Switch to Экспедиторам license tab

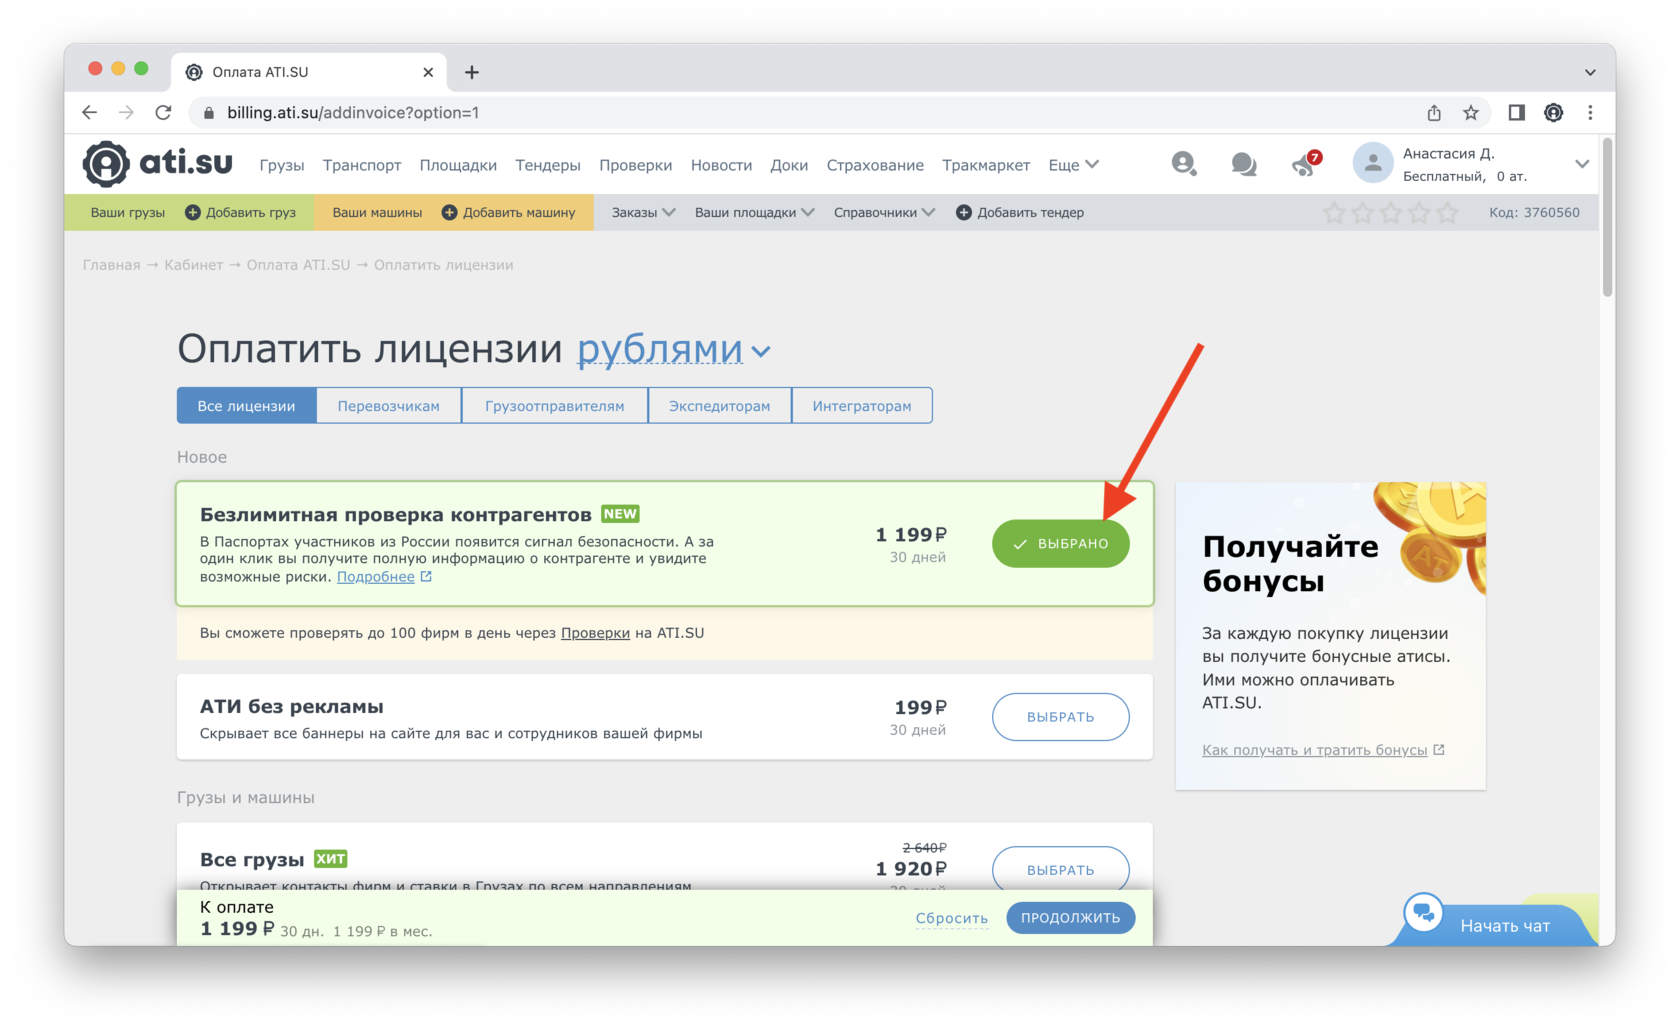(720, 406)
